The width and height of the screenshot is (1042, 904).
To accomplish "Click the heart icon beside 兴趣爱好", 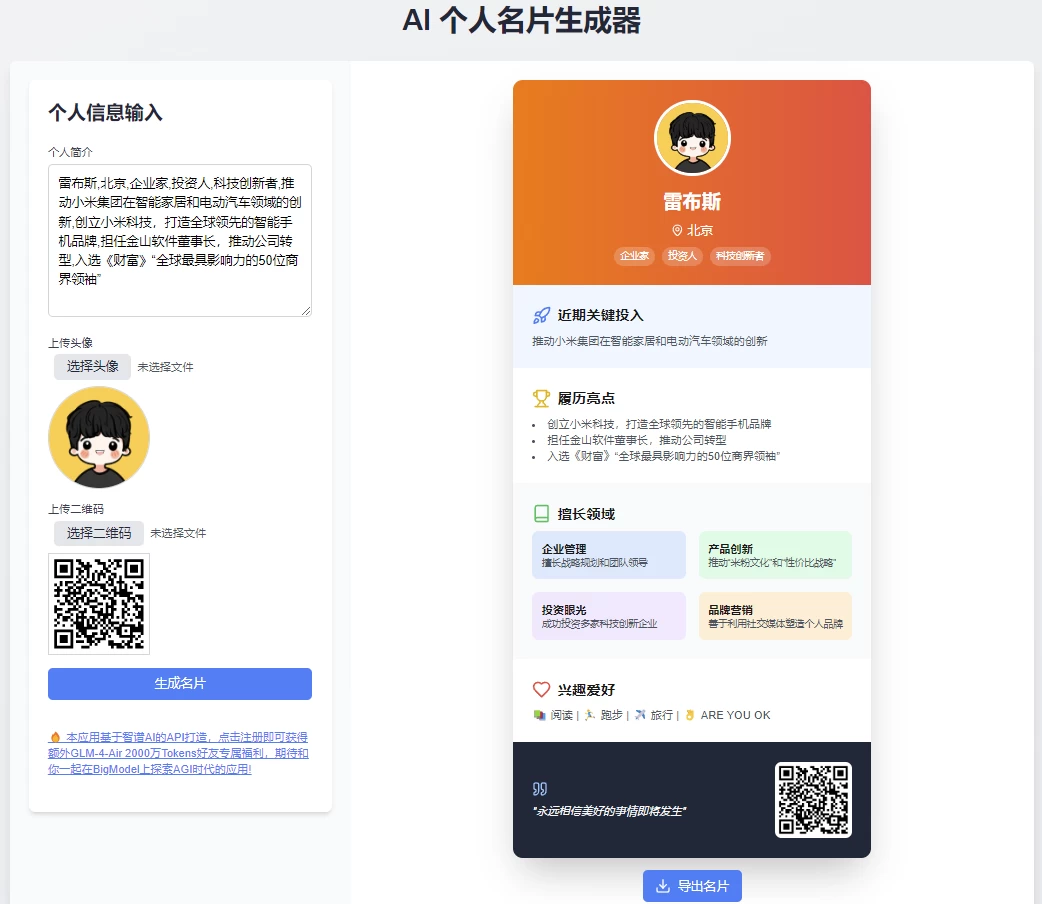I will [x=541, y=689].
